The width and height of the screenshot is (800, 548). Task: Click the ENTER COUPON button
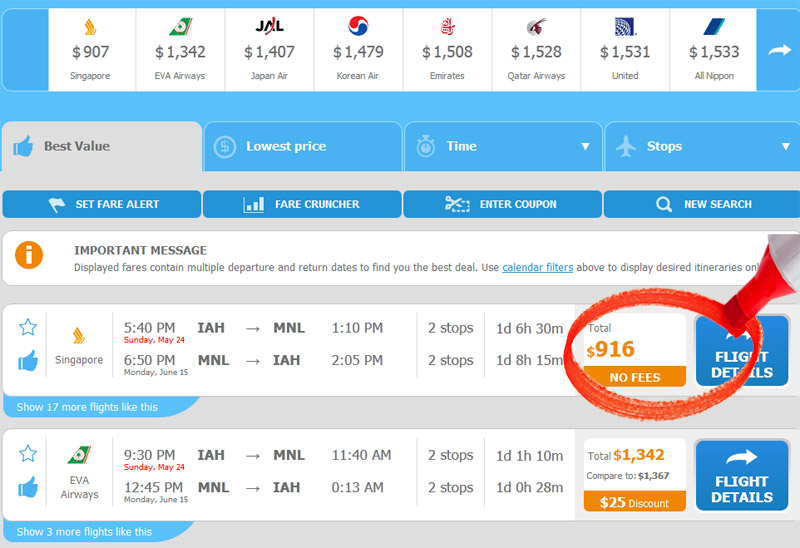[x=503, y=204]
